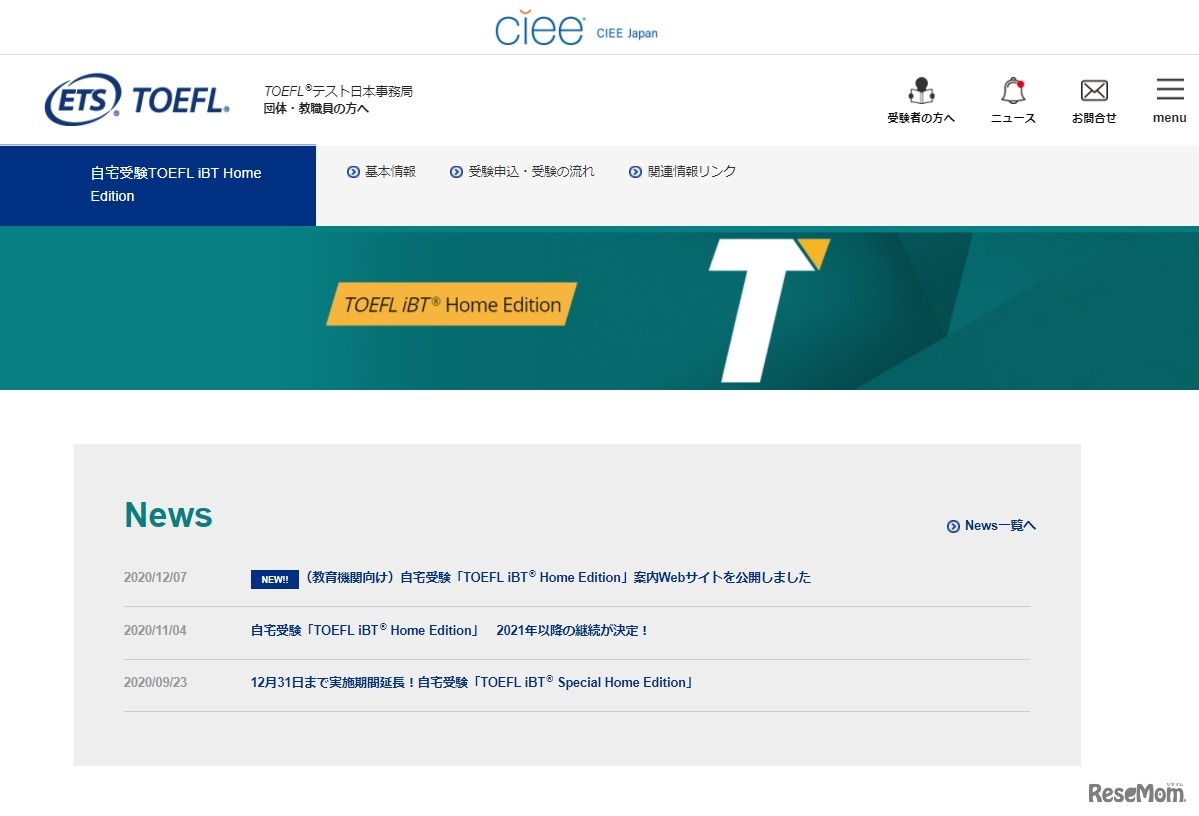Click the date 2020/11/04

pyautogui.click(x=155, y=630)
